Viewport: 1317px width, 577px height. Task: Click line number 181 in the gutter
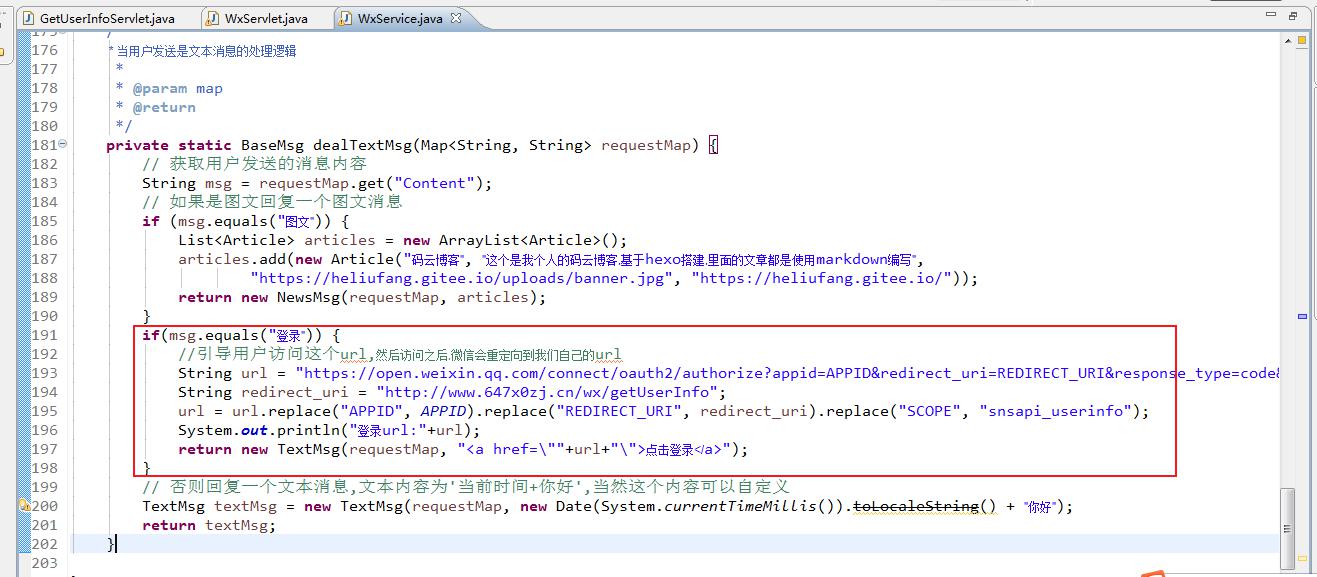tap(44, 145)
